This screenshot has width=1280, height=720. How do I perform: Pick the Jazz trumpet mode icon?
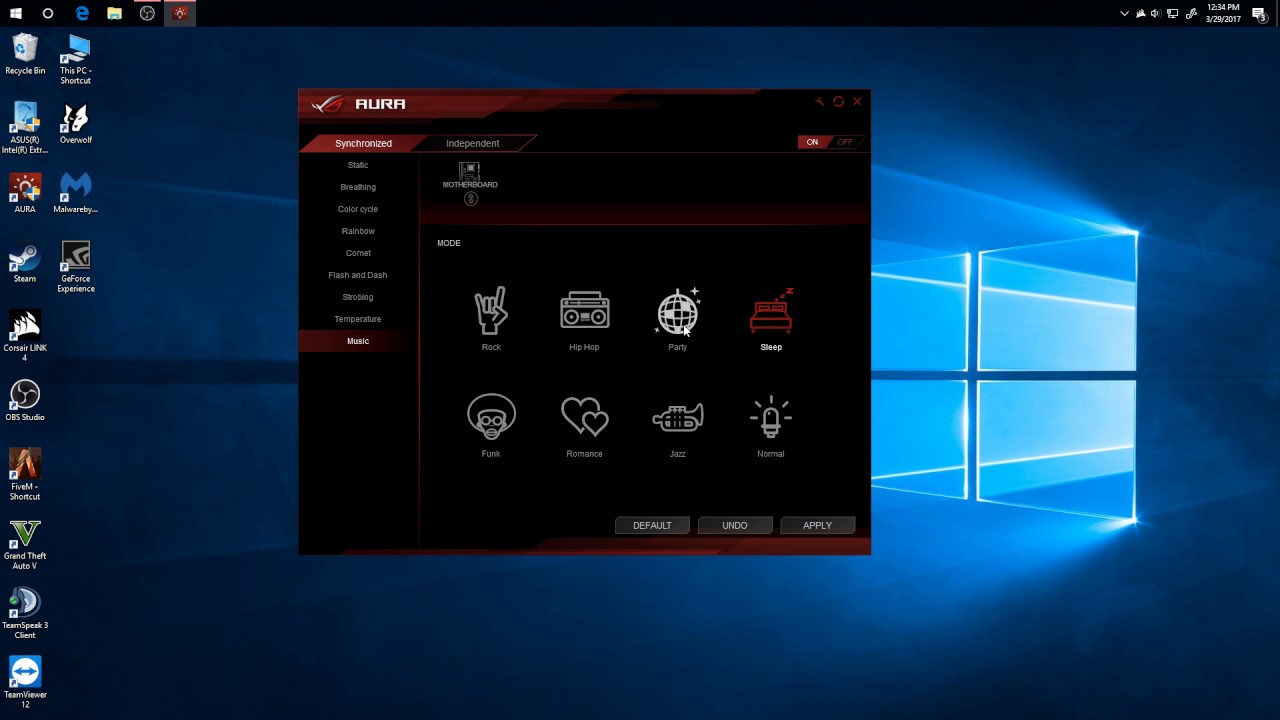point(677,417)
